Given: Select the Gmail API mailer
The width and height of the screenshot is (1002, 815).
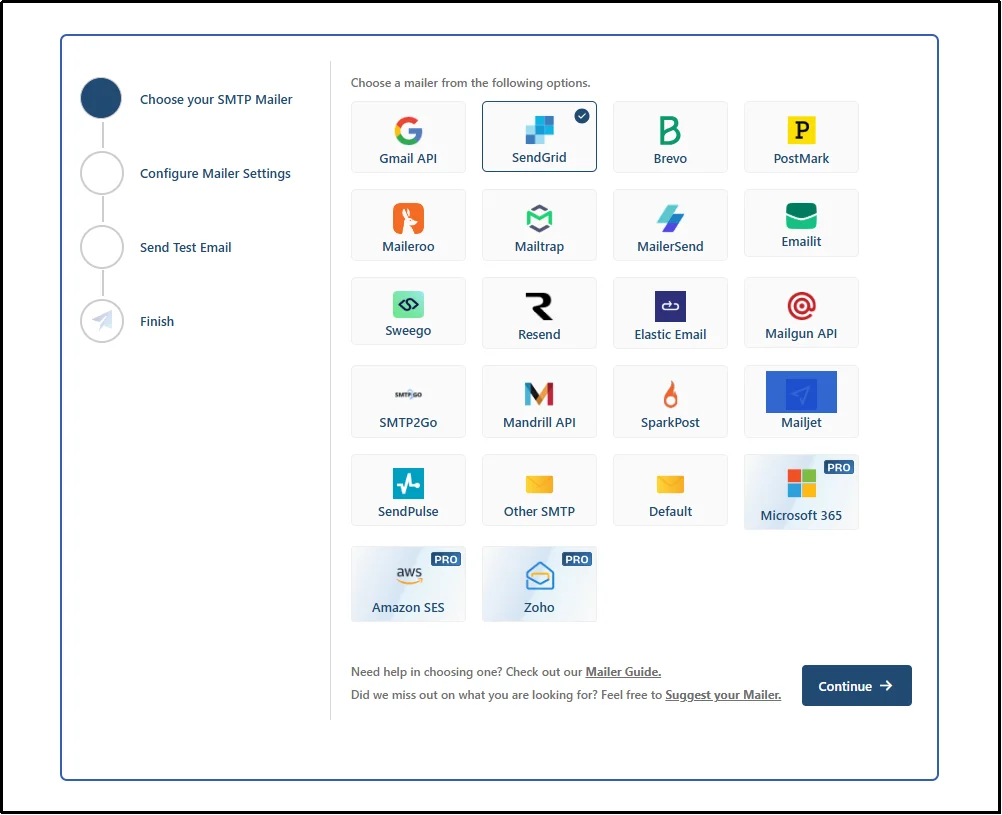Looking at the screenshot, I should (x=408, y=137).
